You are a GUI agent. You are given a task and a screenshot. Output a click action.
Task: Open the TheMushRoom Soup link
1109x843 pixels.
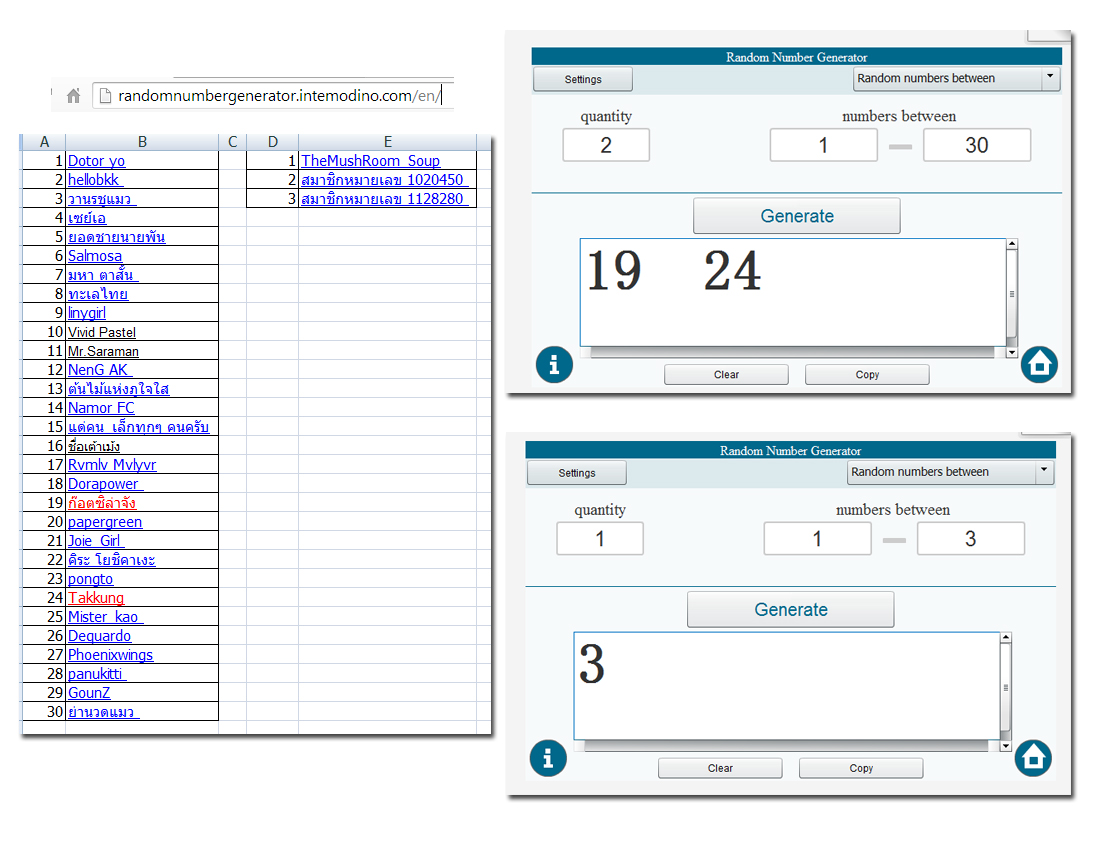(x=371, y=161)
